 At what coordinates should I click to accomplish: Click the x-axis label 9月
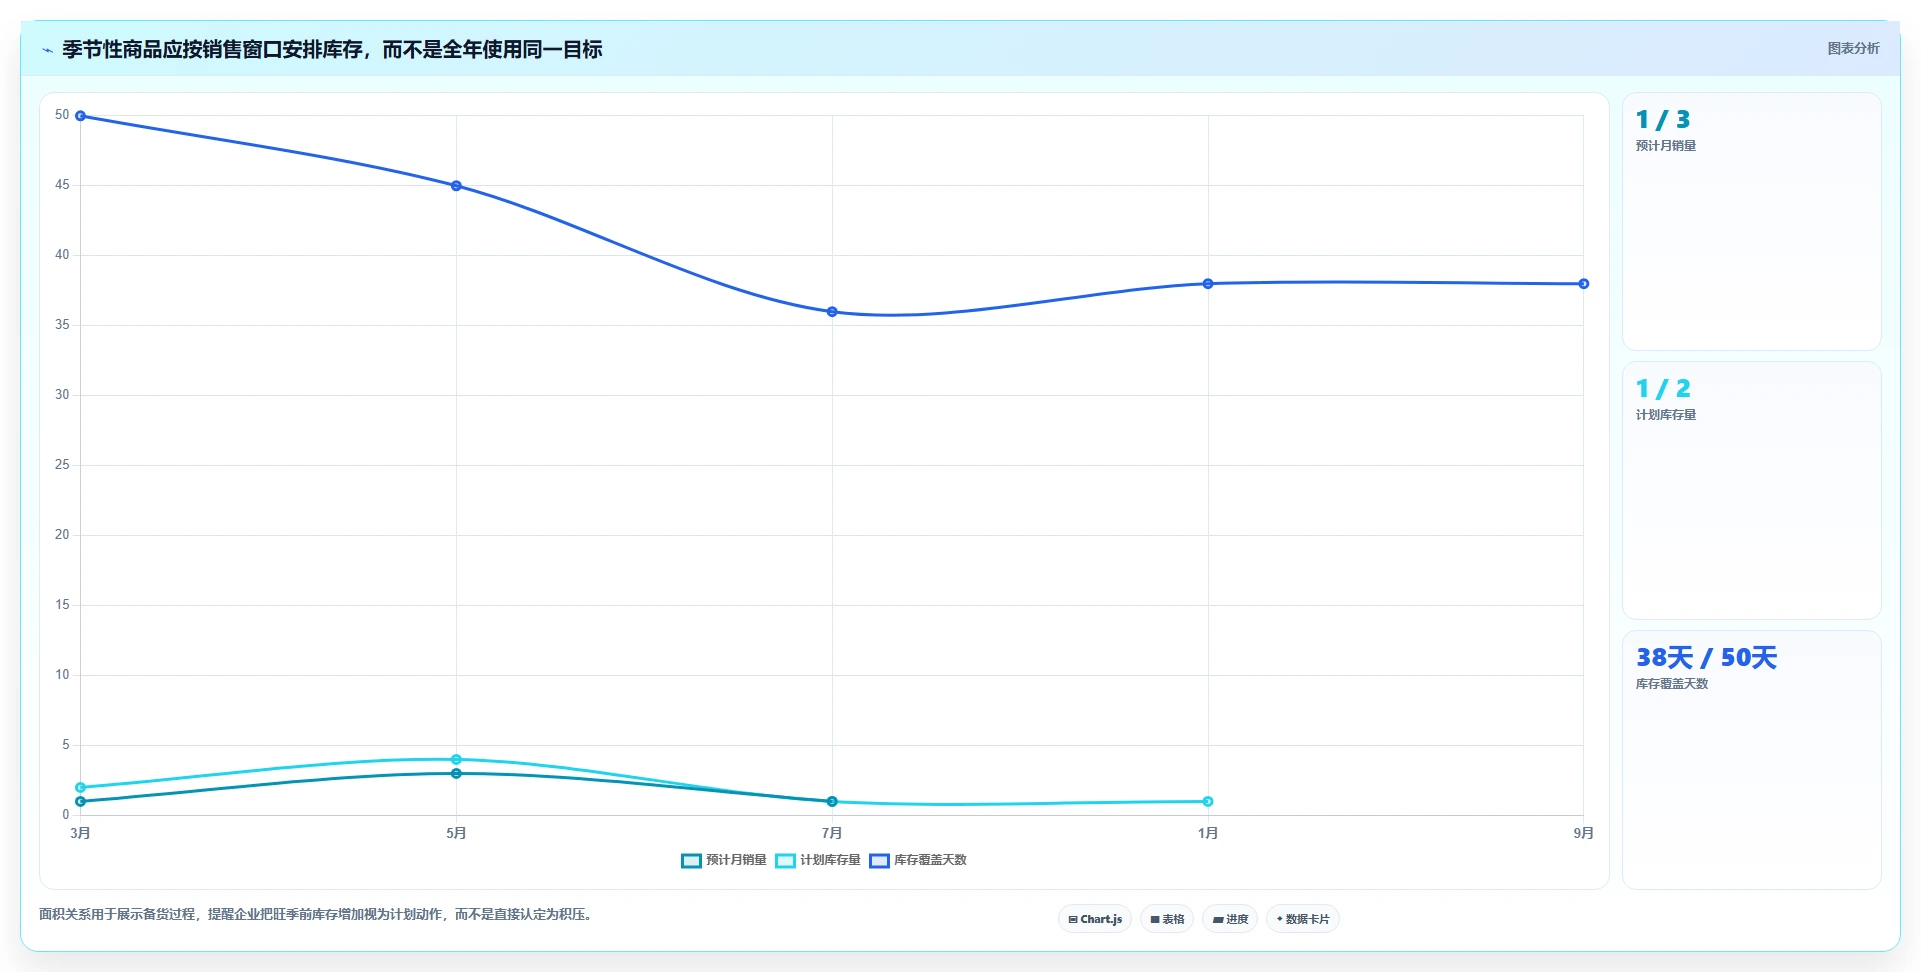point(1584,834)
